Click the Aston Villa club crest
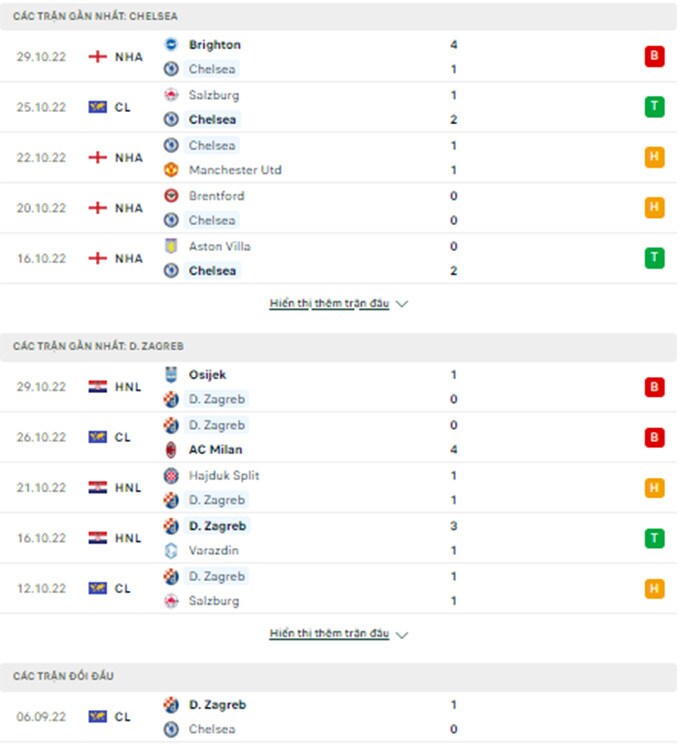Image resolution: width=680 pixels, height=744 pixels. point(171,246)
